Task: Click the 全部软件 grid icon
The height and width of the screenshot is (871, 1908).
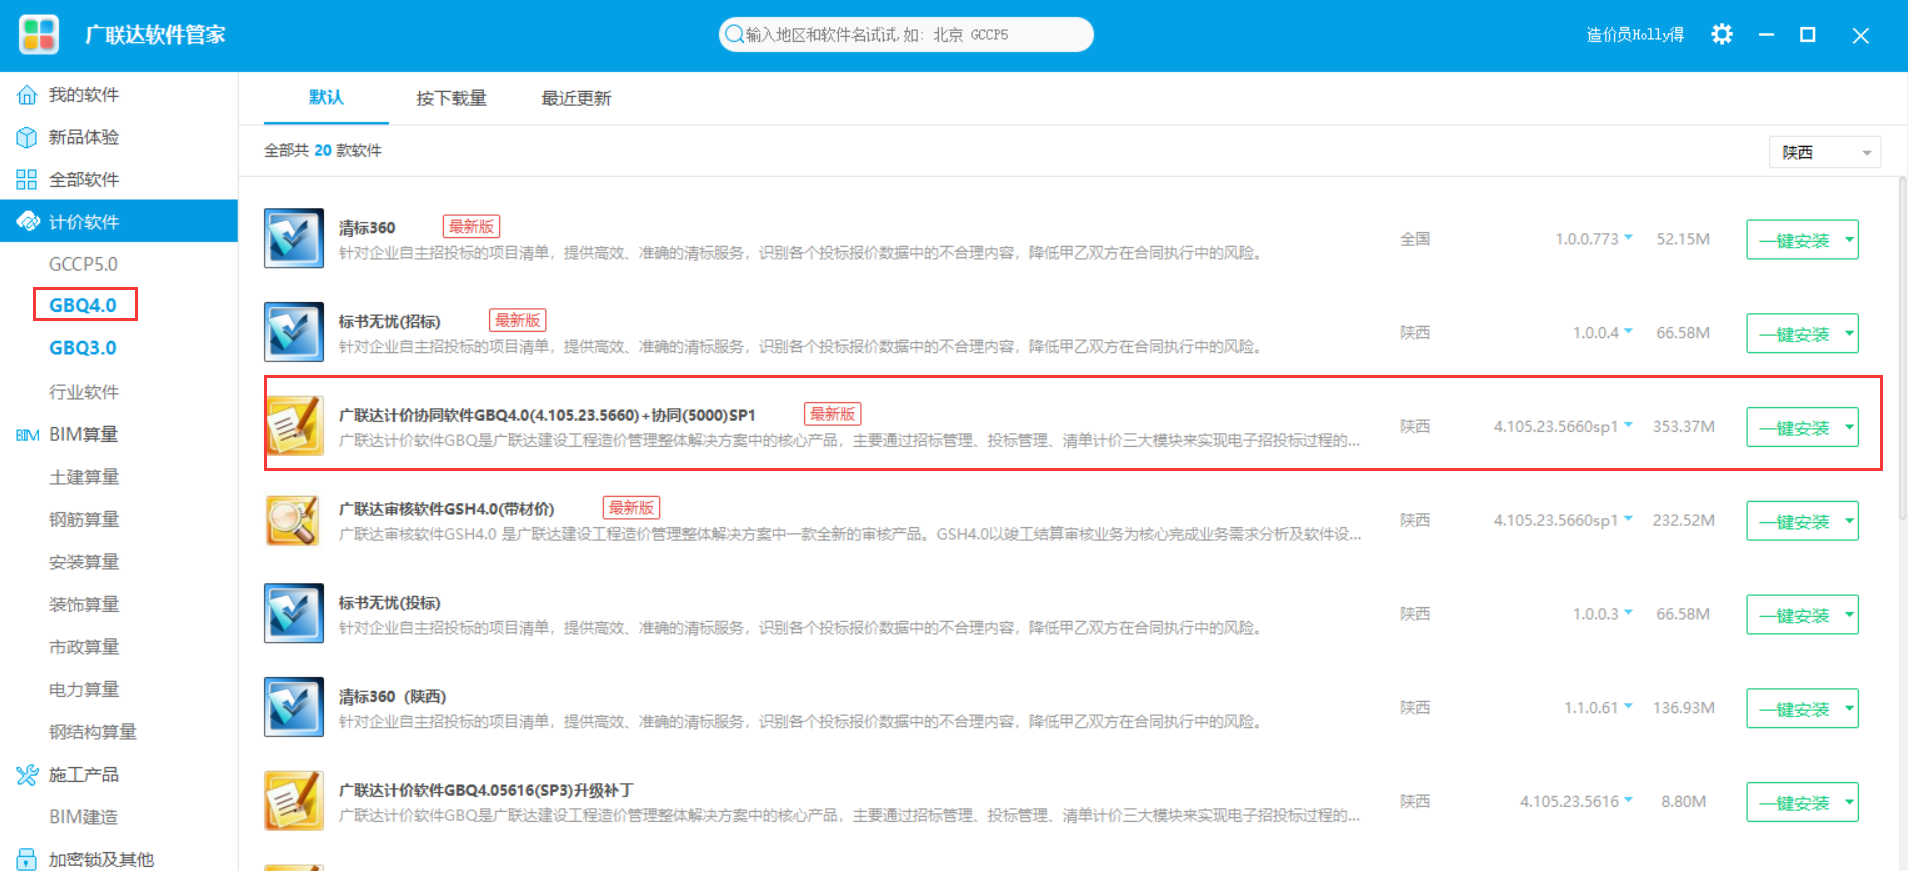Action: 27,180
